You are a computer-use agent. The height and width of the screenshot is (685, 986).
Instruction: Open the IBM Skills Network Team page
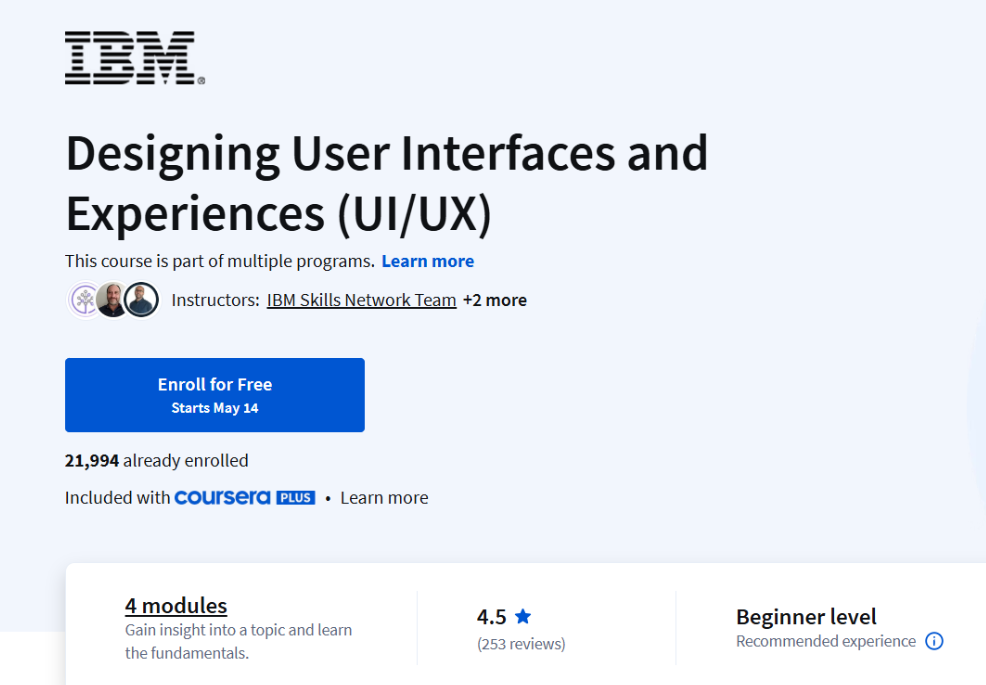pyautogui.click(x=360, y=299)
